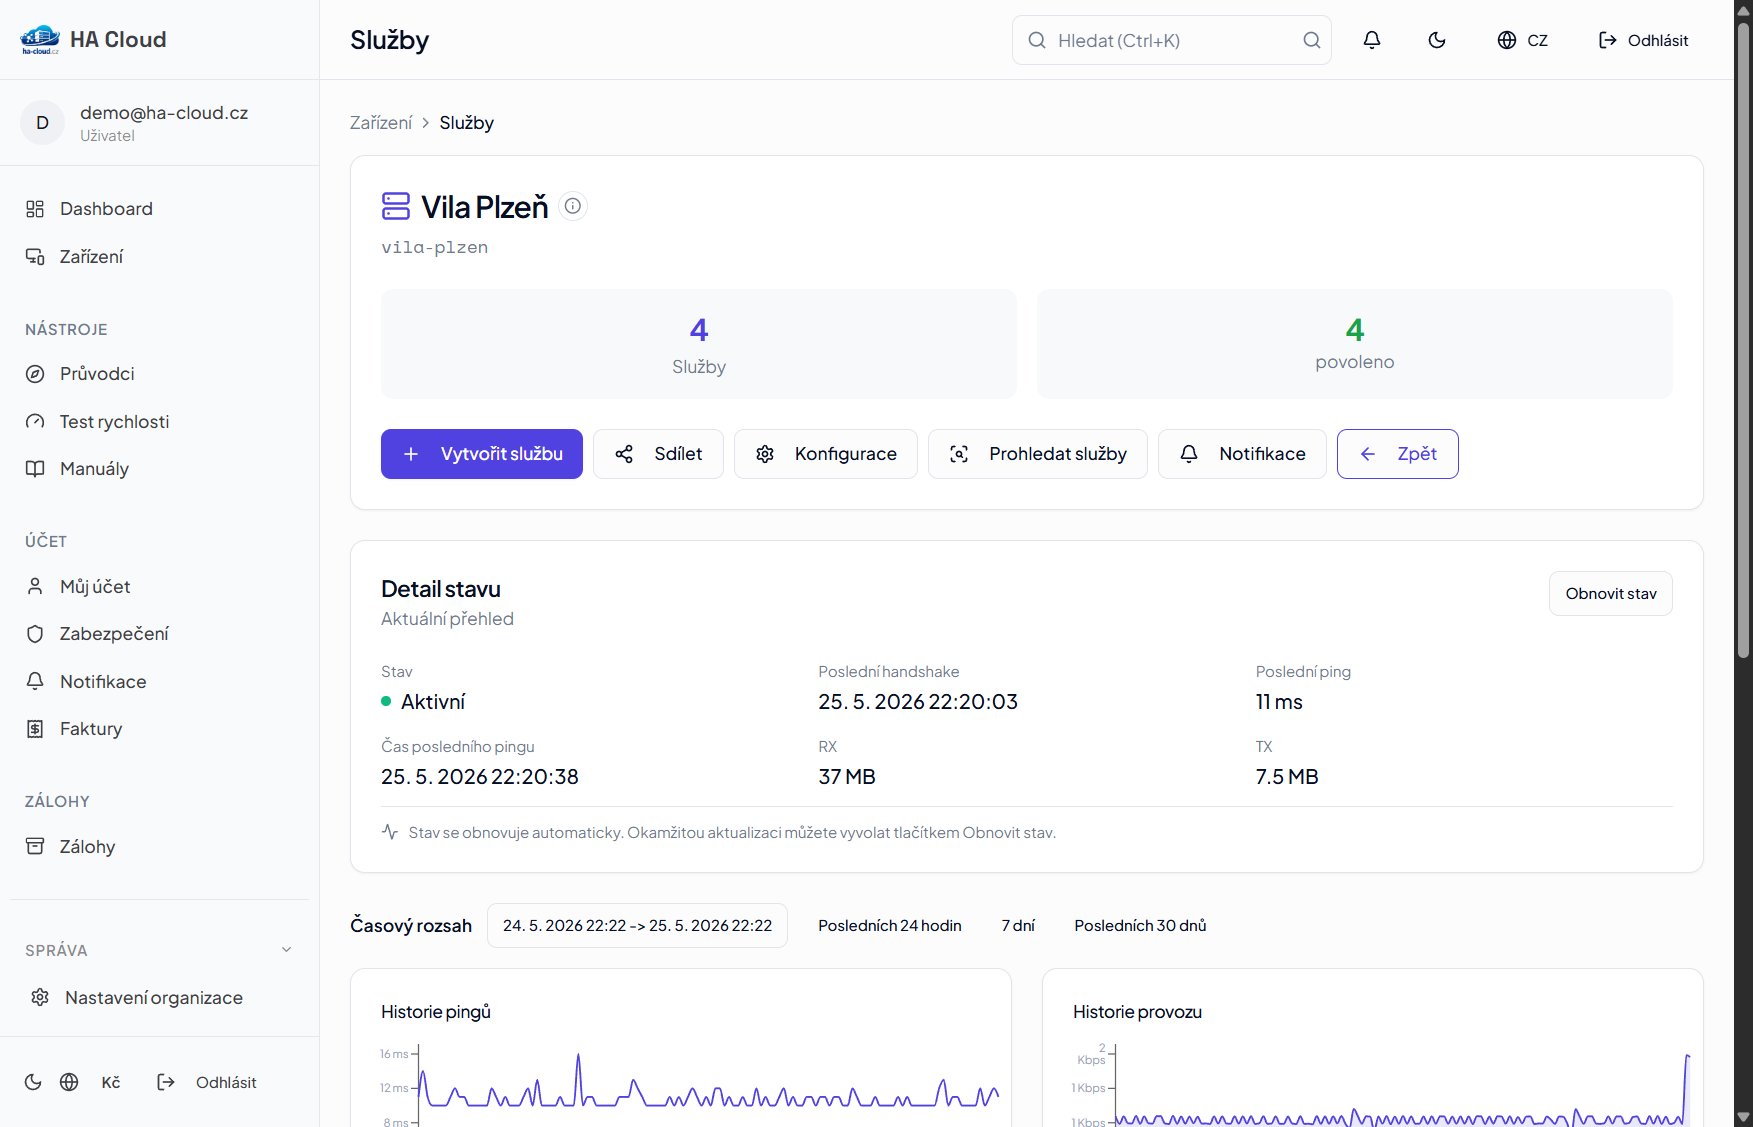The width and height of the screenshot is (1753, 1127).
Task: Toggle dark mode moon icon in top bar
Action: [x=1437, y=40]
